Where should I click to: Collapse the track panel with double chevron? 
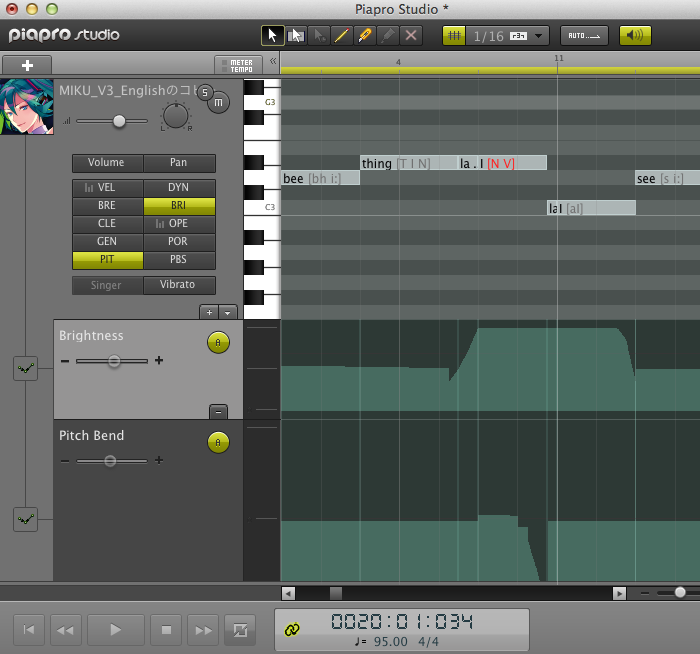tap(273, 61)
